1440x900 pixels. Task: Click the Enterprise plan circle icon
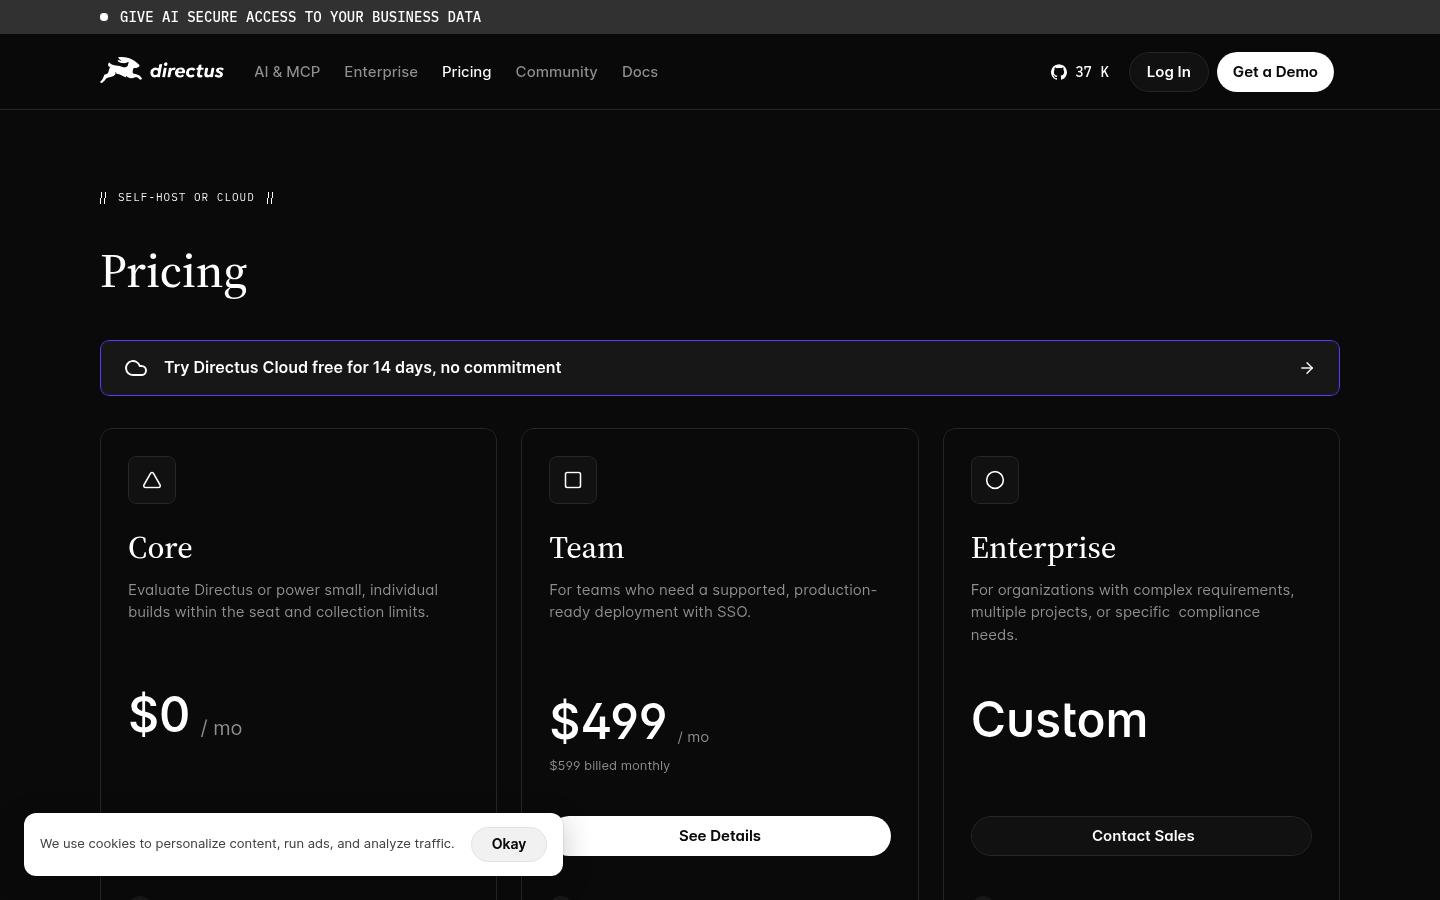(995, 480)
